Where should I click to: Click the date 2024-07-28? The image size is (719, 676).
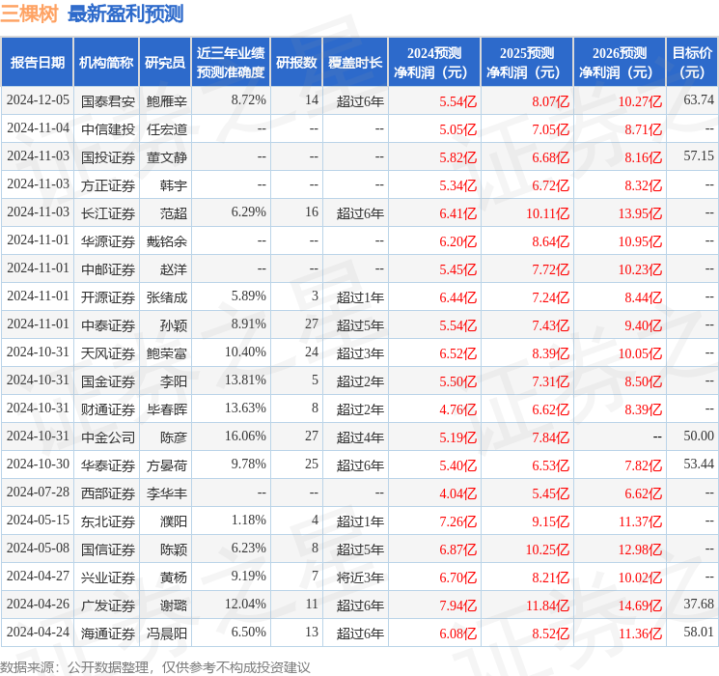[x=38, y=492]
